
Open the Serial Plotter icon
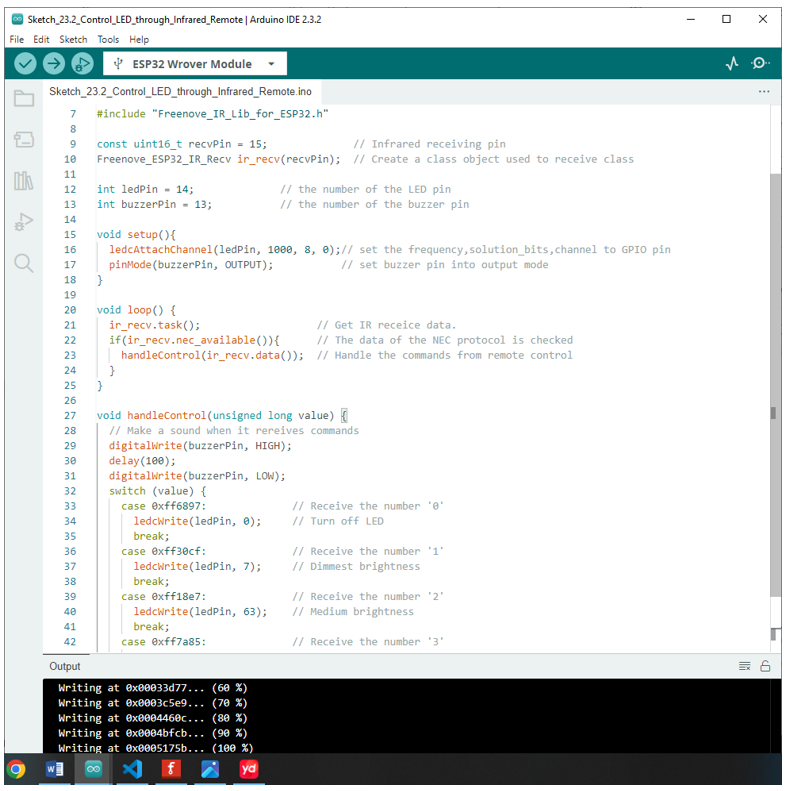pyautogui.click(x=732, y=64)
